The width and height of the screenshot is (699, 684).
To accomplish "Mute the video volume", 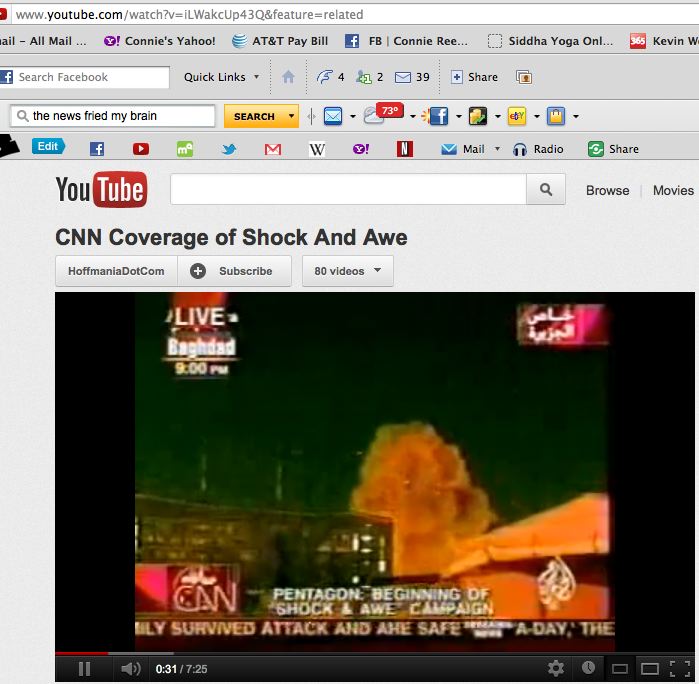I will coord(130,668).
